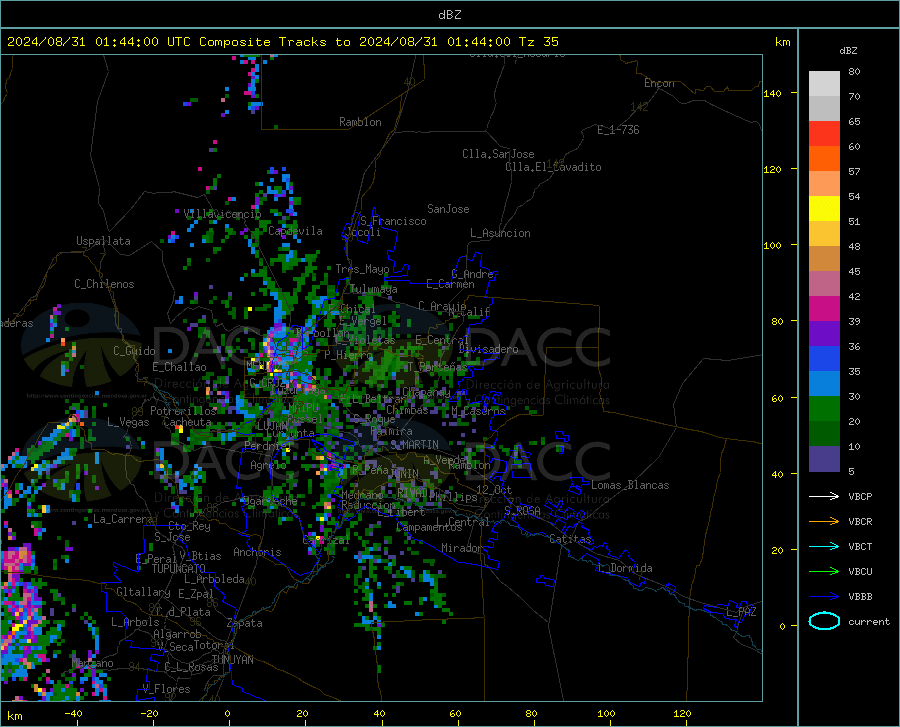Click the 'km' label at top right
This screenshot has width=900, height=727.
click(782, 42)
